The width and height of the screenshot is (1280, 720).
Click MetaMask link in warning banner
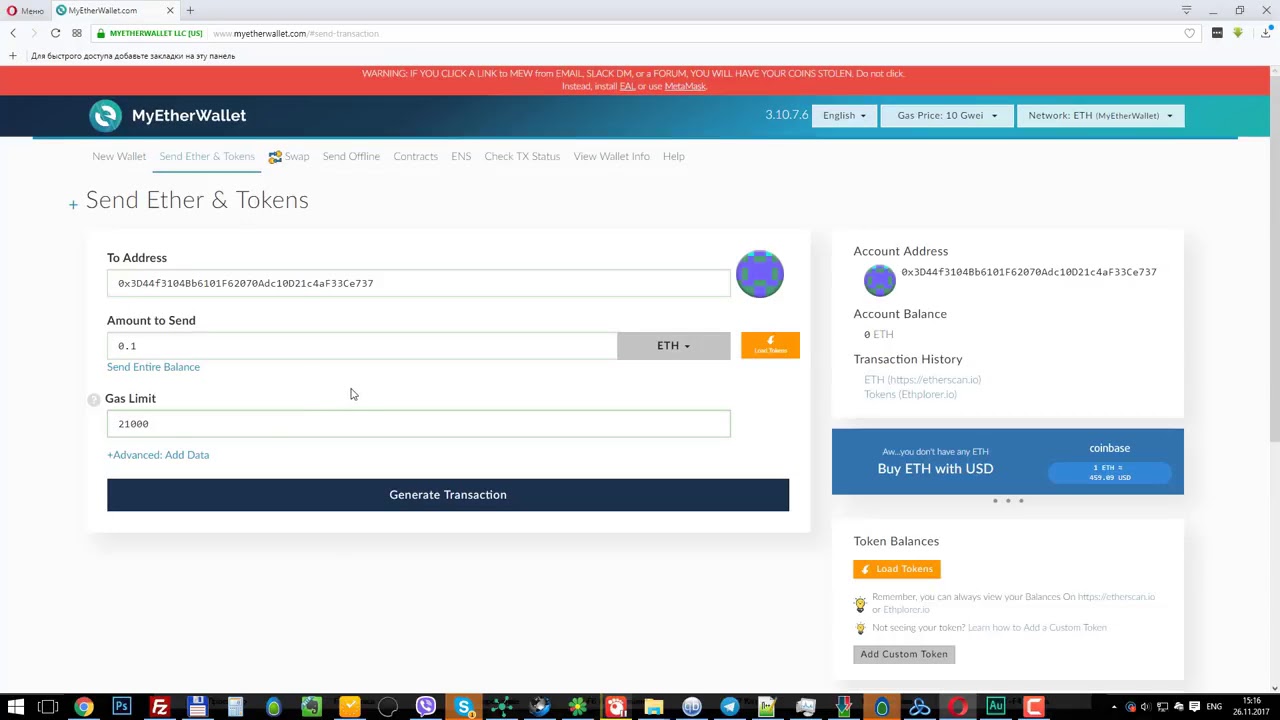point(685,86)
